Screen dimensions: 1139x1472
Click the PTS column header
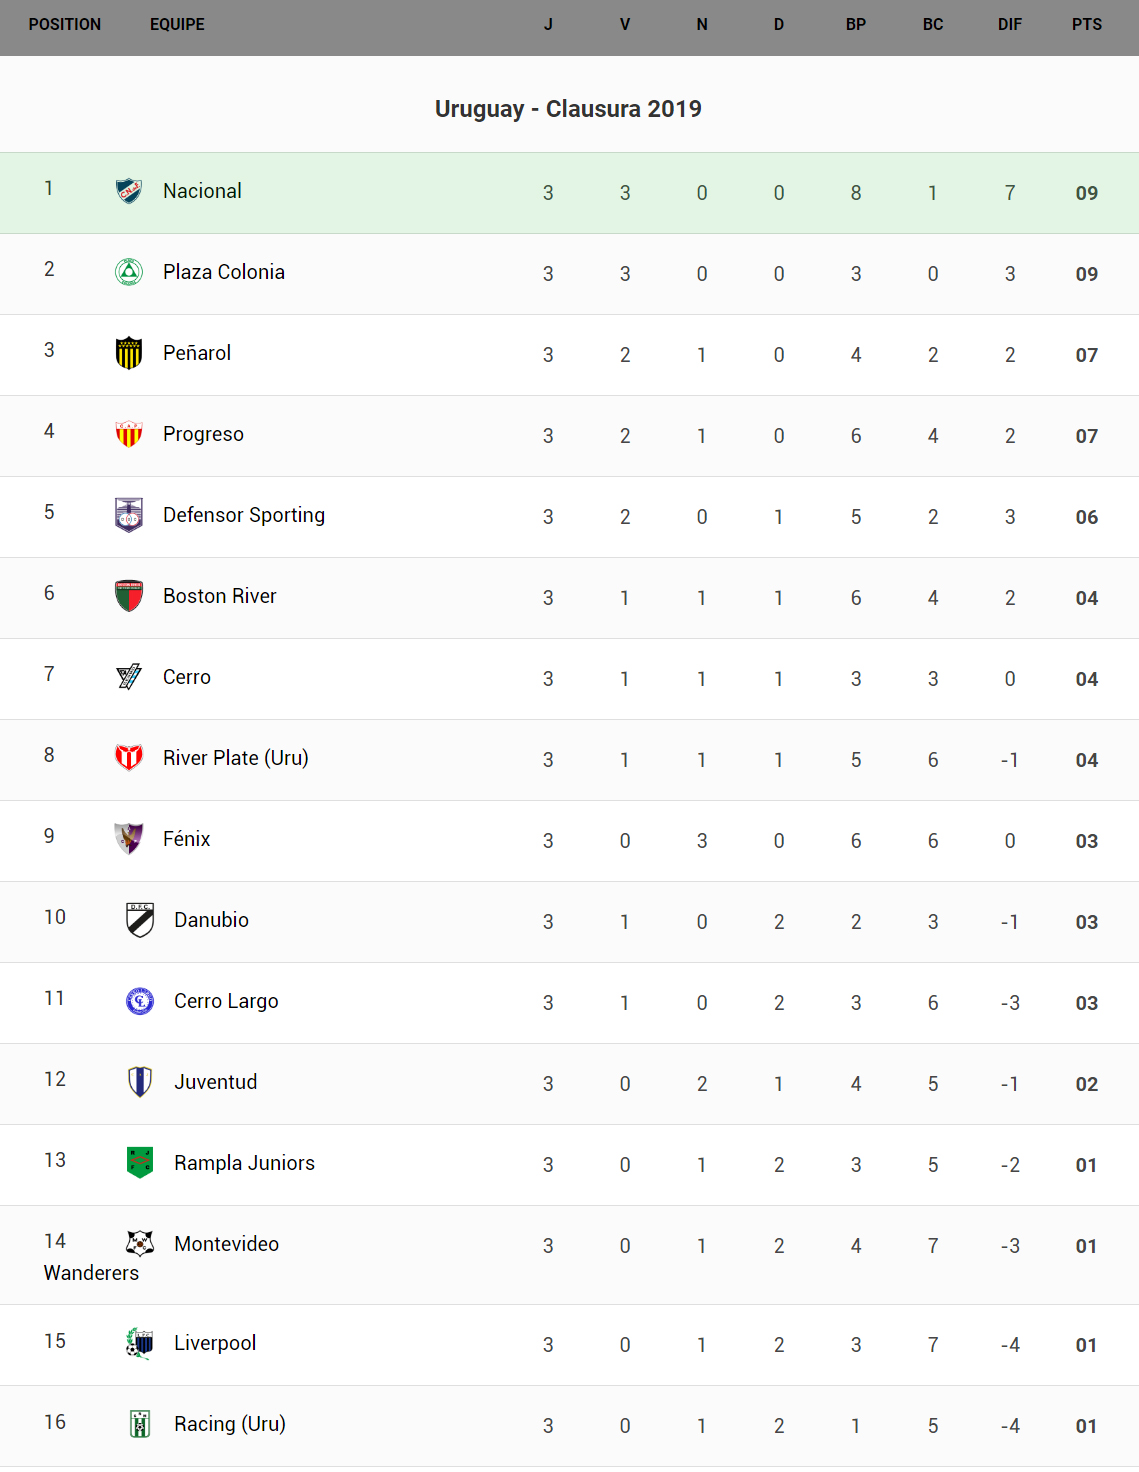coord(1087,25)
